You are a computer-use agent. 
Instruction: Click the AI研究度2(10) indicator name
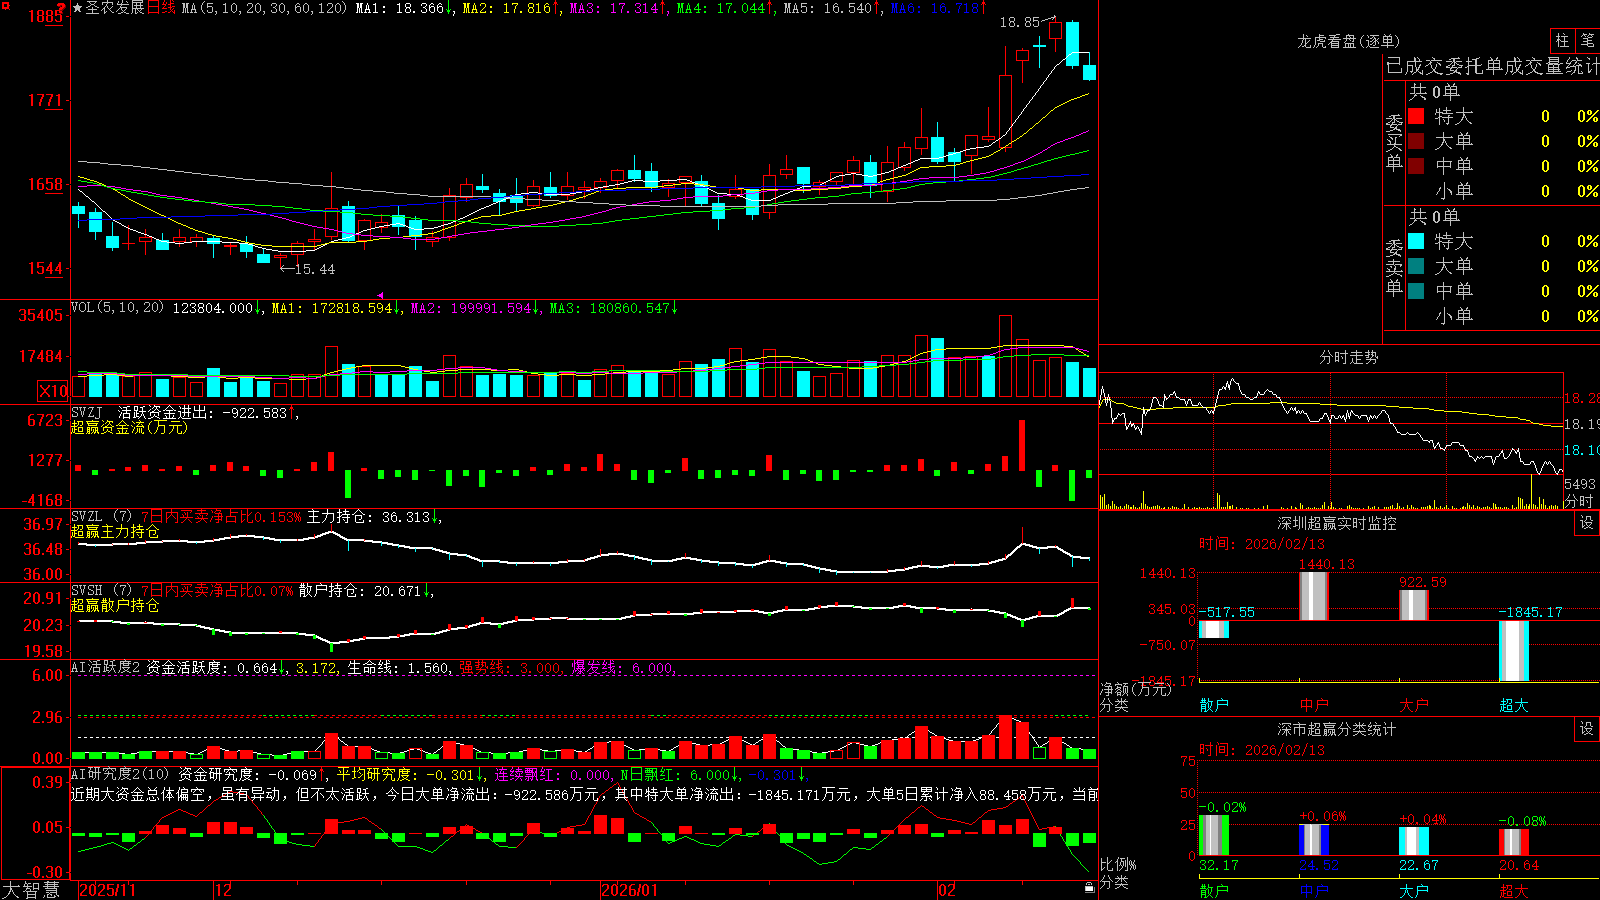tap(120, 774)
